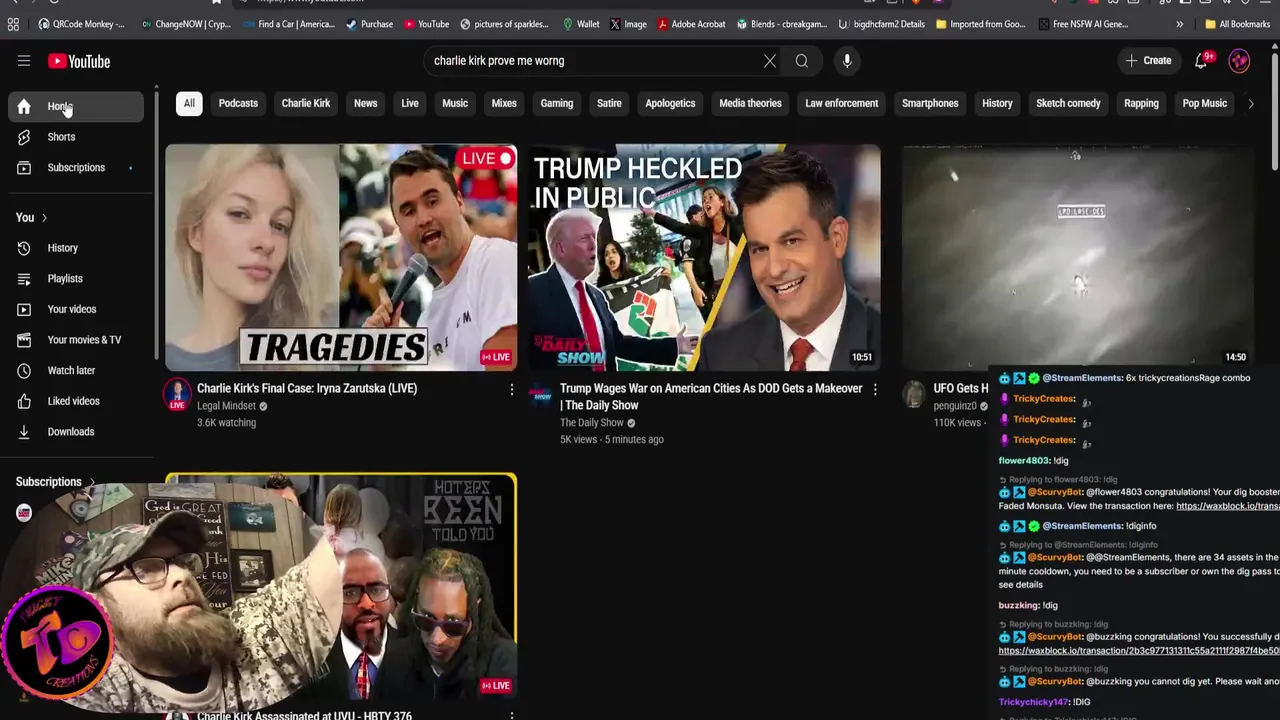Open the TRAGEDIES live video thumbnail

(x=341, y=257)
